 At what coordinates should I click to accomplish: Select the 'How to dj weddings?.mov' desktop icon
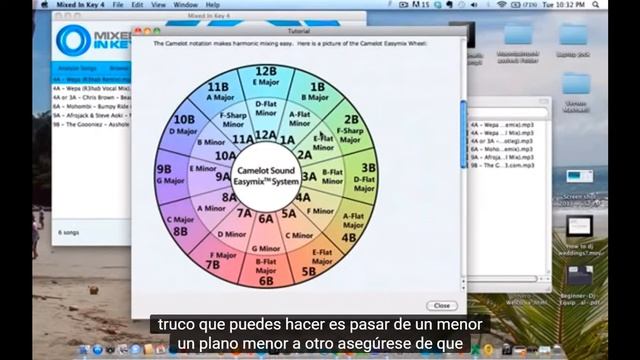[x=580, y=227]
